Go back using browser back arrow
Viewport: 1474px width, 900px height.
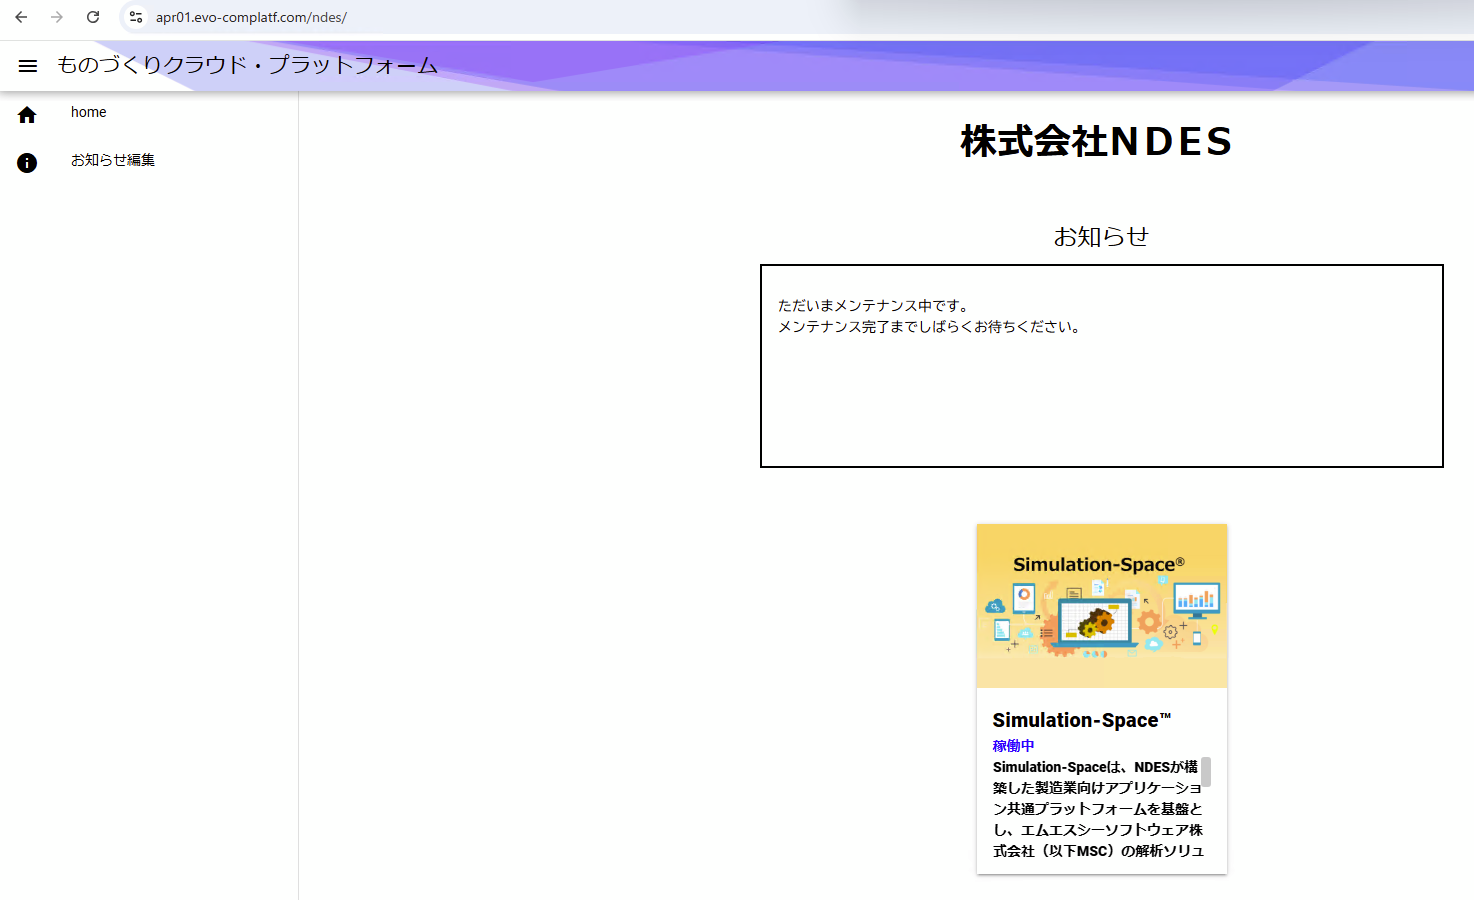[x=21, y=17]
